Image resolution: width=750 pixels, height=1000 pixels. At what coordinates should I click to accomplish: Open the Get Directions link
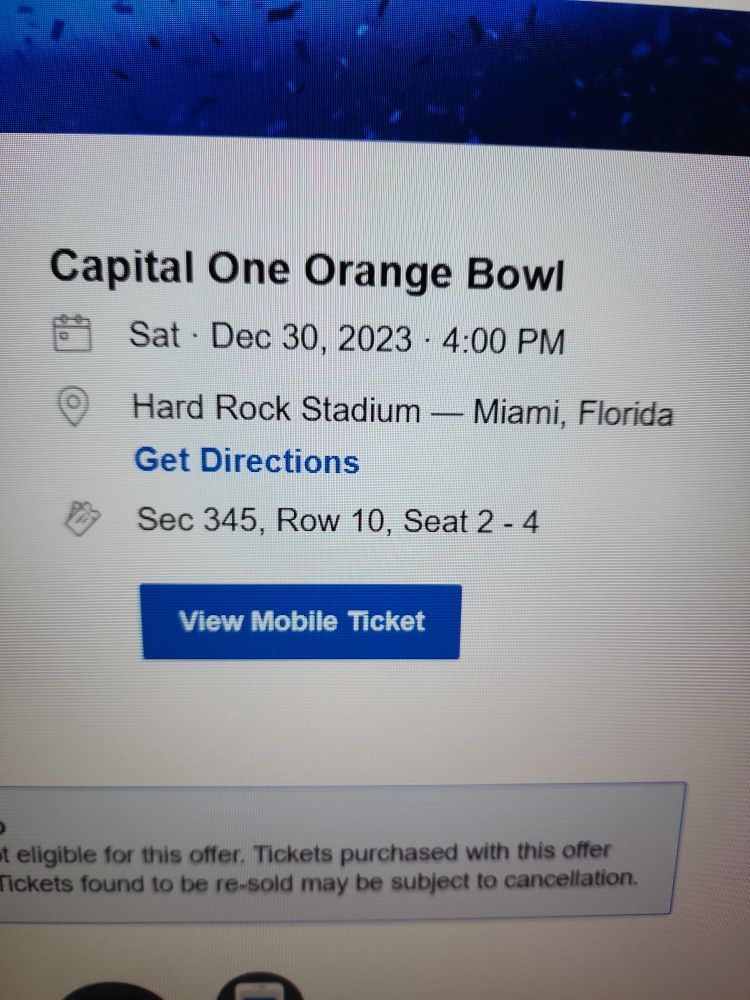(x=246, y=461)
